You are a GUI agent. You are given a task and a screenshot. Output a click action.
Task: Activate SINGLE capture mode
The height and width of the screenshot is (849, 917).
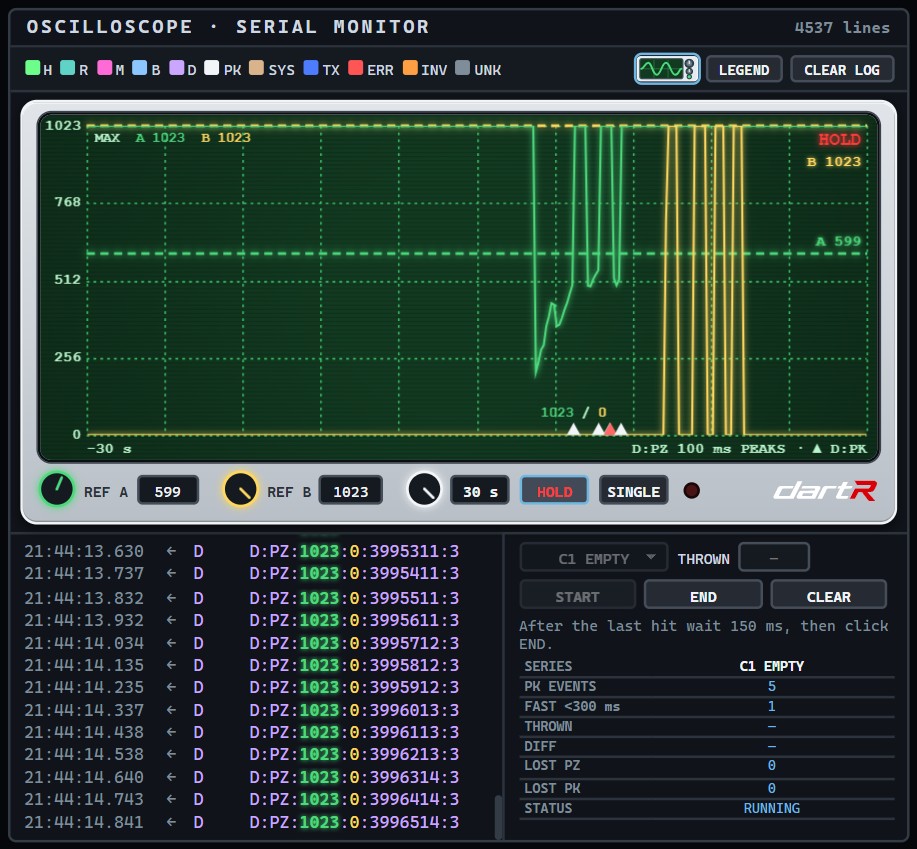[x=633, y=490]
